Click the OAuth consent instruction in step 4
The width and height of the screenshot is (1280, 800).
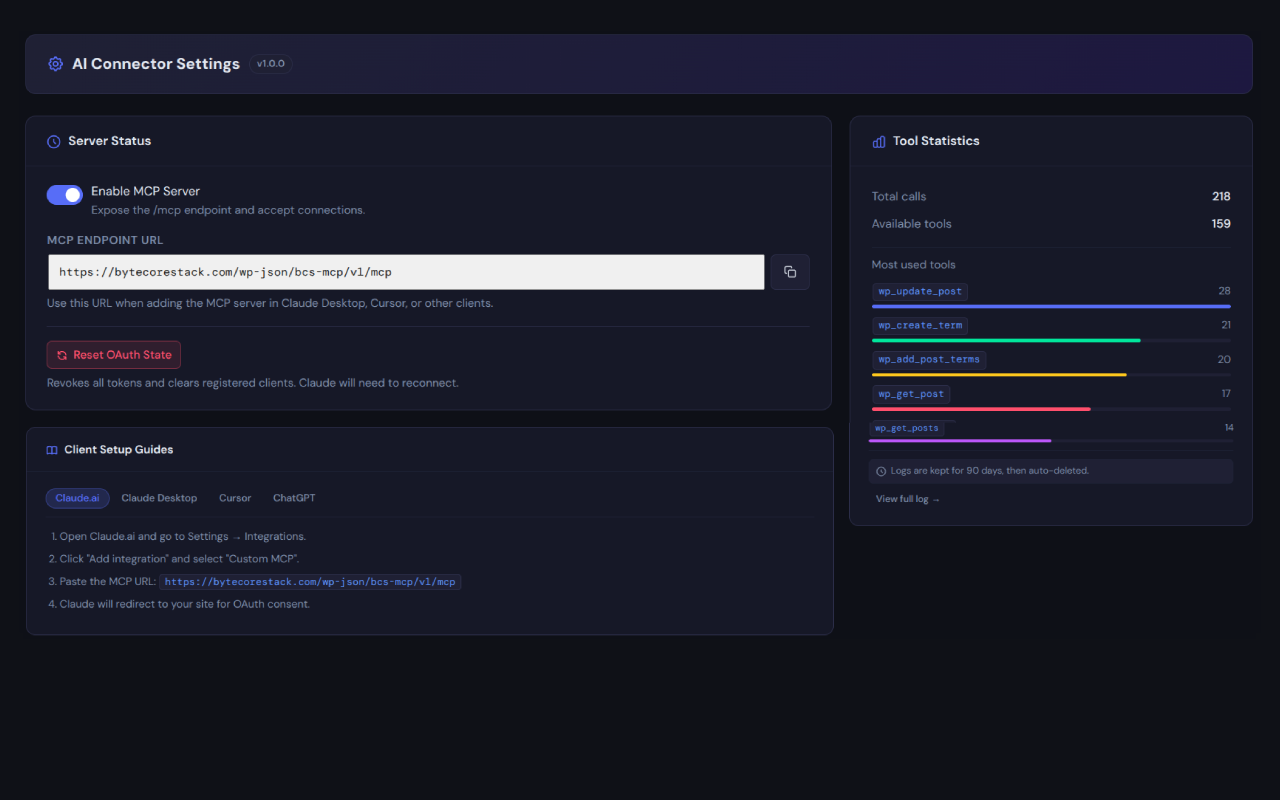179,604
